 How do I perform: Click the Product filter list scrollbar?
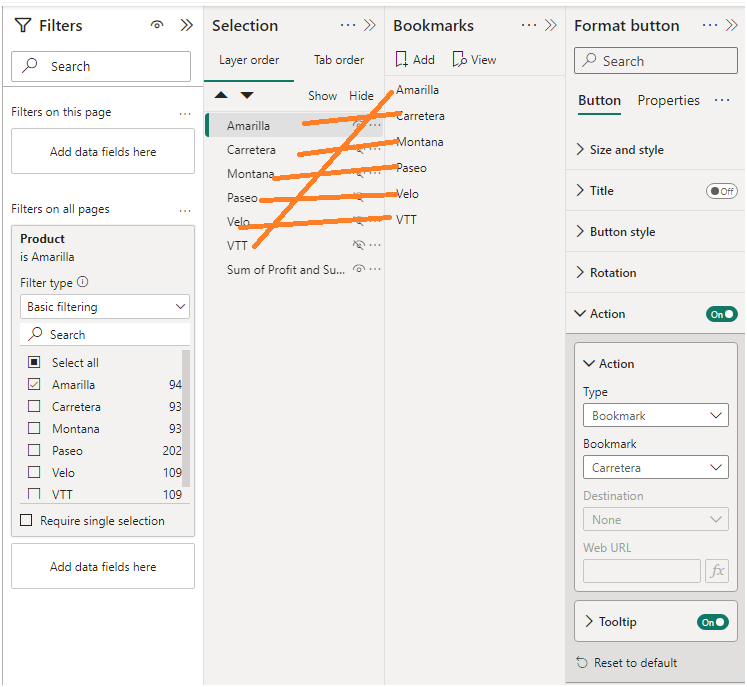click(186, 418)
